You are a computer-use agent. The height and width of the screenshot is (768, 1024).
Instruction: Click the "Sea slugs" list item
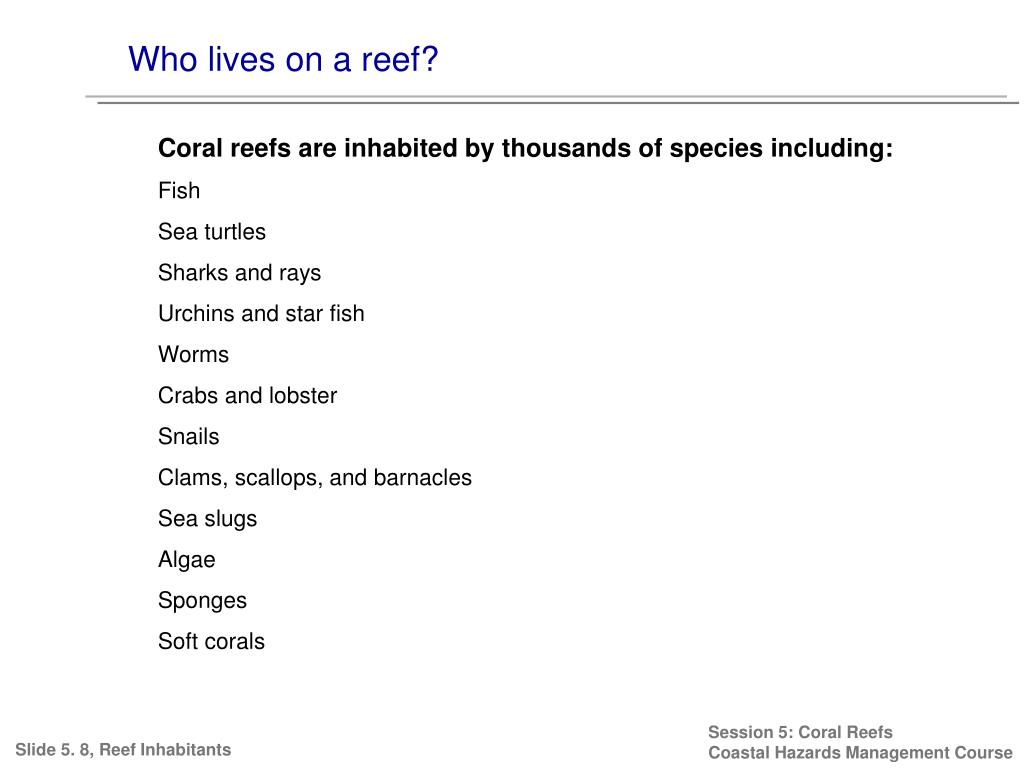(207, 519)
